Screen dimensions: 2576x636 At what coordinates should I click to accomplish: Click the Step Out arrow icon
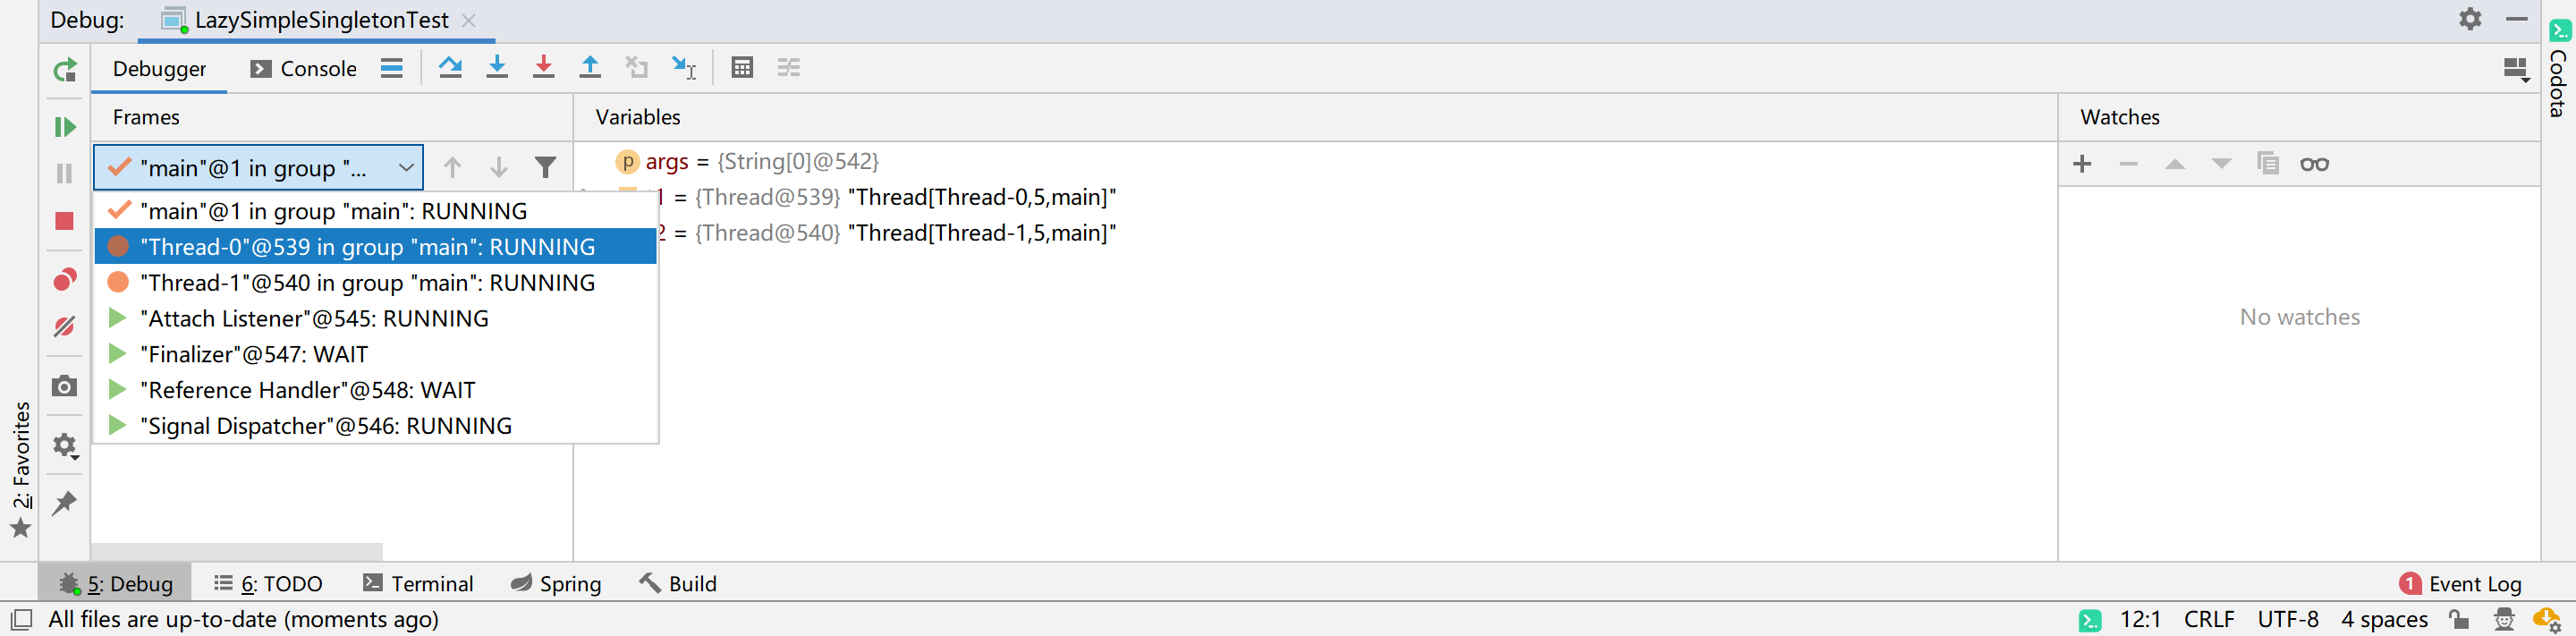coord(590,68)
